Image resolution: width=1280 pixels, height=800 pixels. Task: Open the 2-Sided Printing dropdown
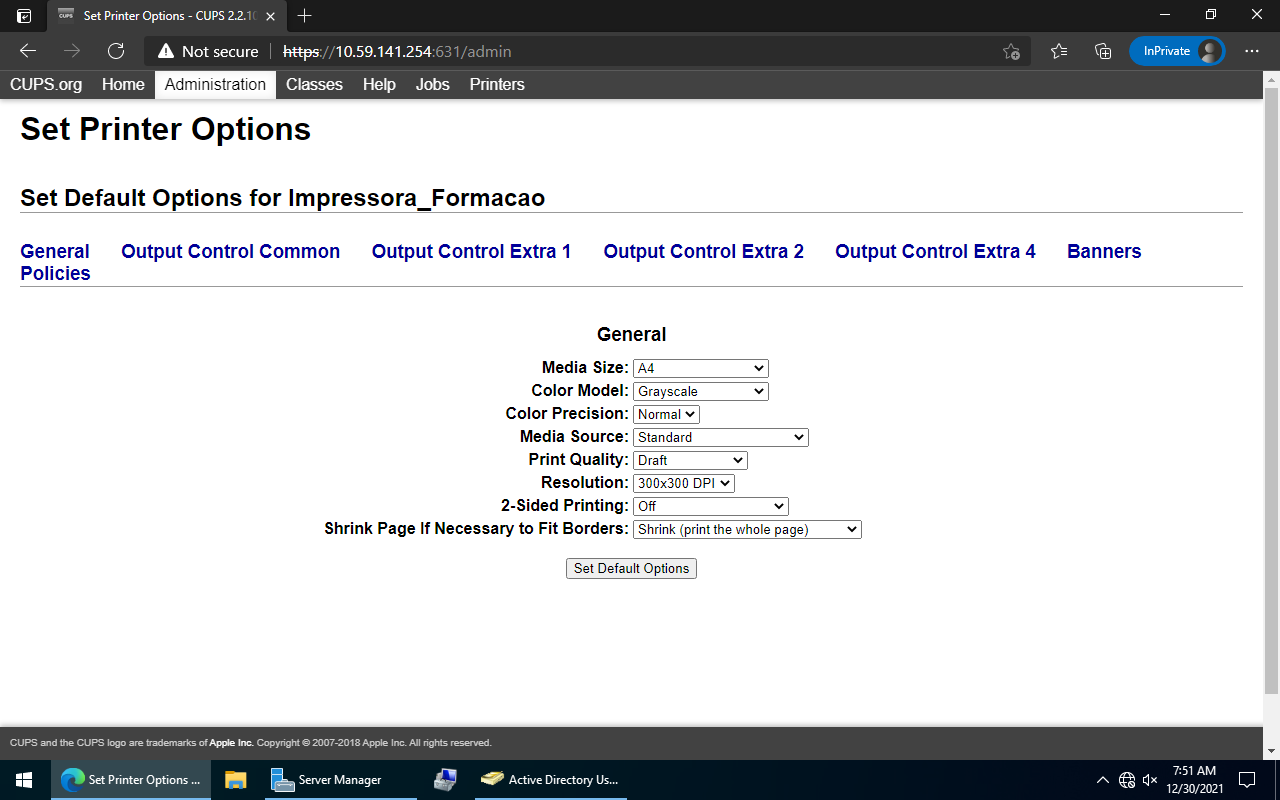point(710,506)
